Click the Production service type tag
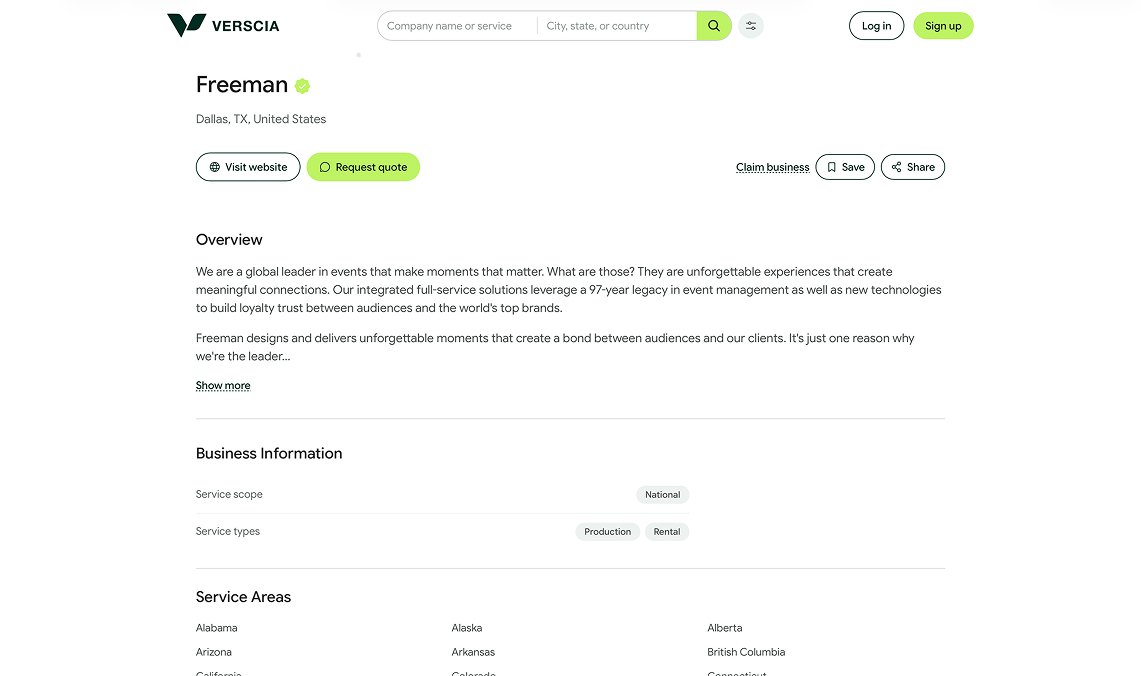The height and width of the screenshot is (676, 1141). pyautogui.click(x=607, y=532)
